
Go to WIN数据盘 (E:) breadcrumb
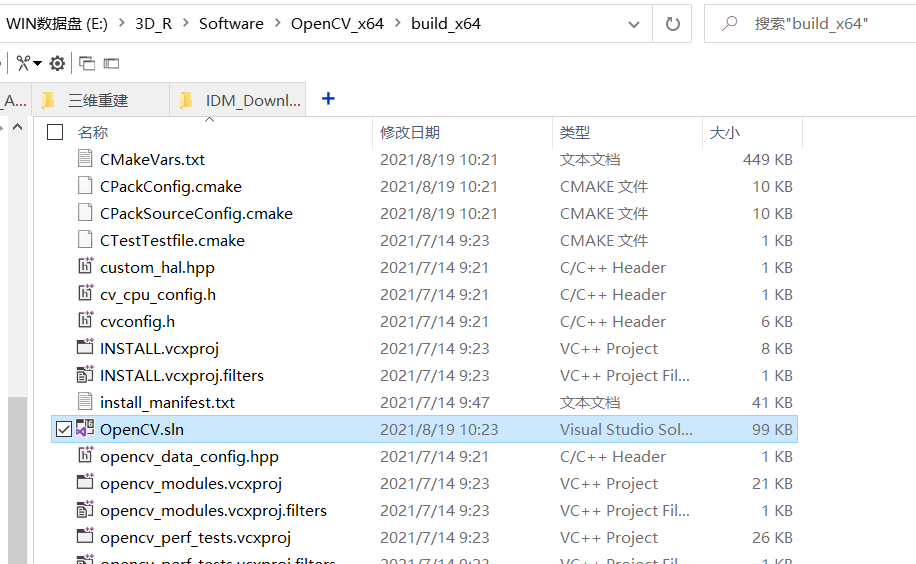point(57,23)
